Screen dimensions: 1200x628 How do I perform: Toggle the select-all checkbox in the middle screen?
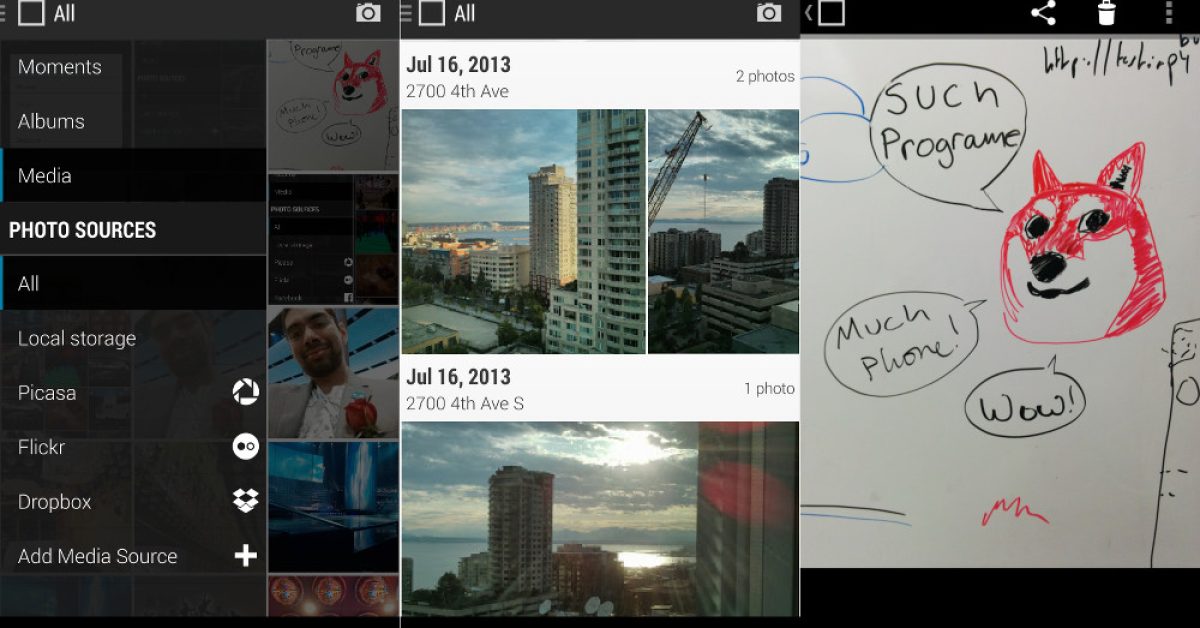click(432, 13)
